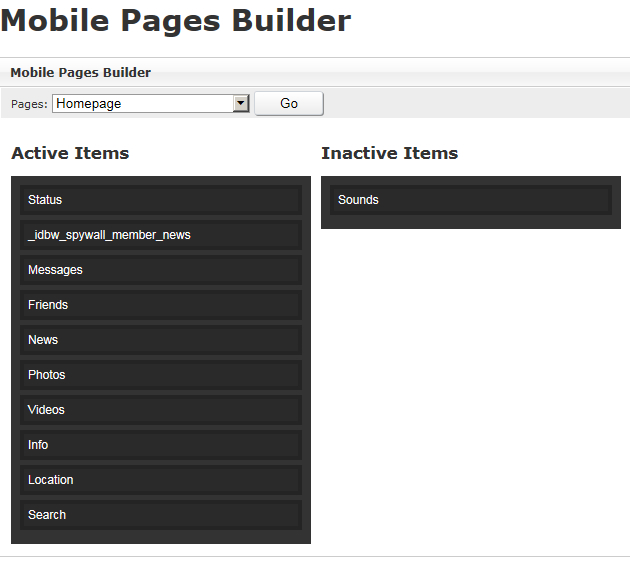Click the Active Items heading
The height and width of the screenshot is (562, 630).
(x=70, y=153)
